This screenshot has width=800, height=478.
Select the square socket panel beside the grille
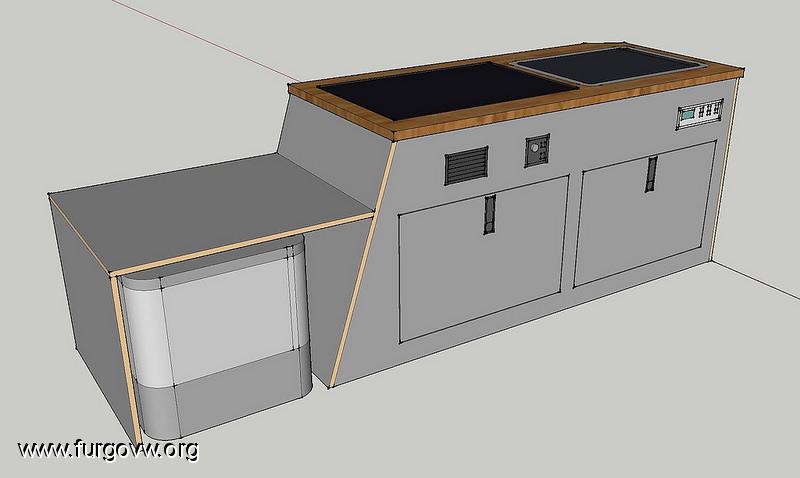537,150
